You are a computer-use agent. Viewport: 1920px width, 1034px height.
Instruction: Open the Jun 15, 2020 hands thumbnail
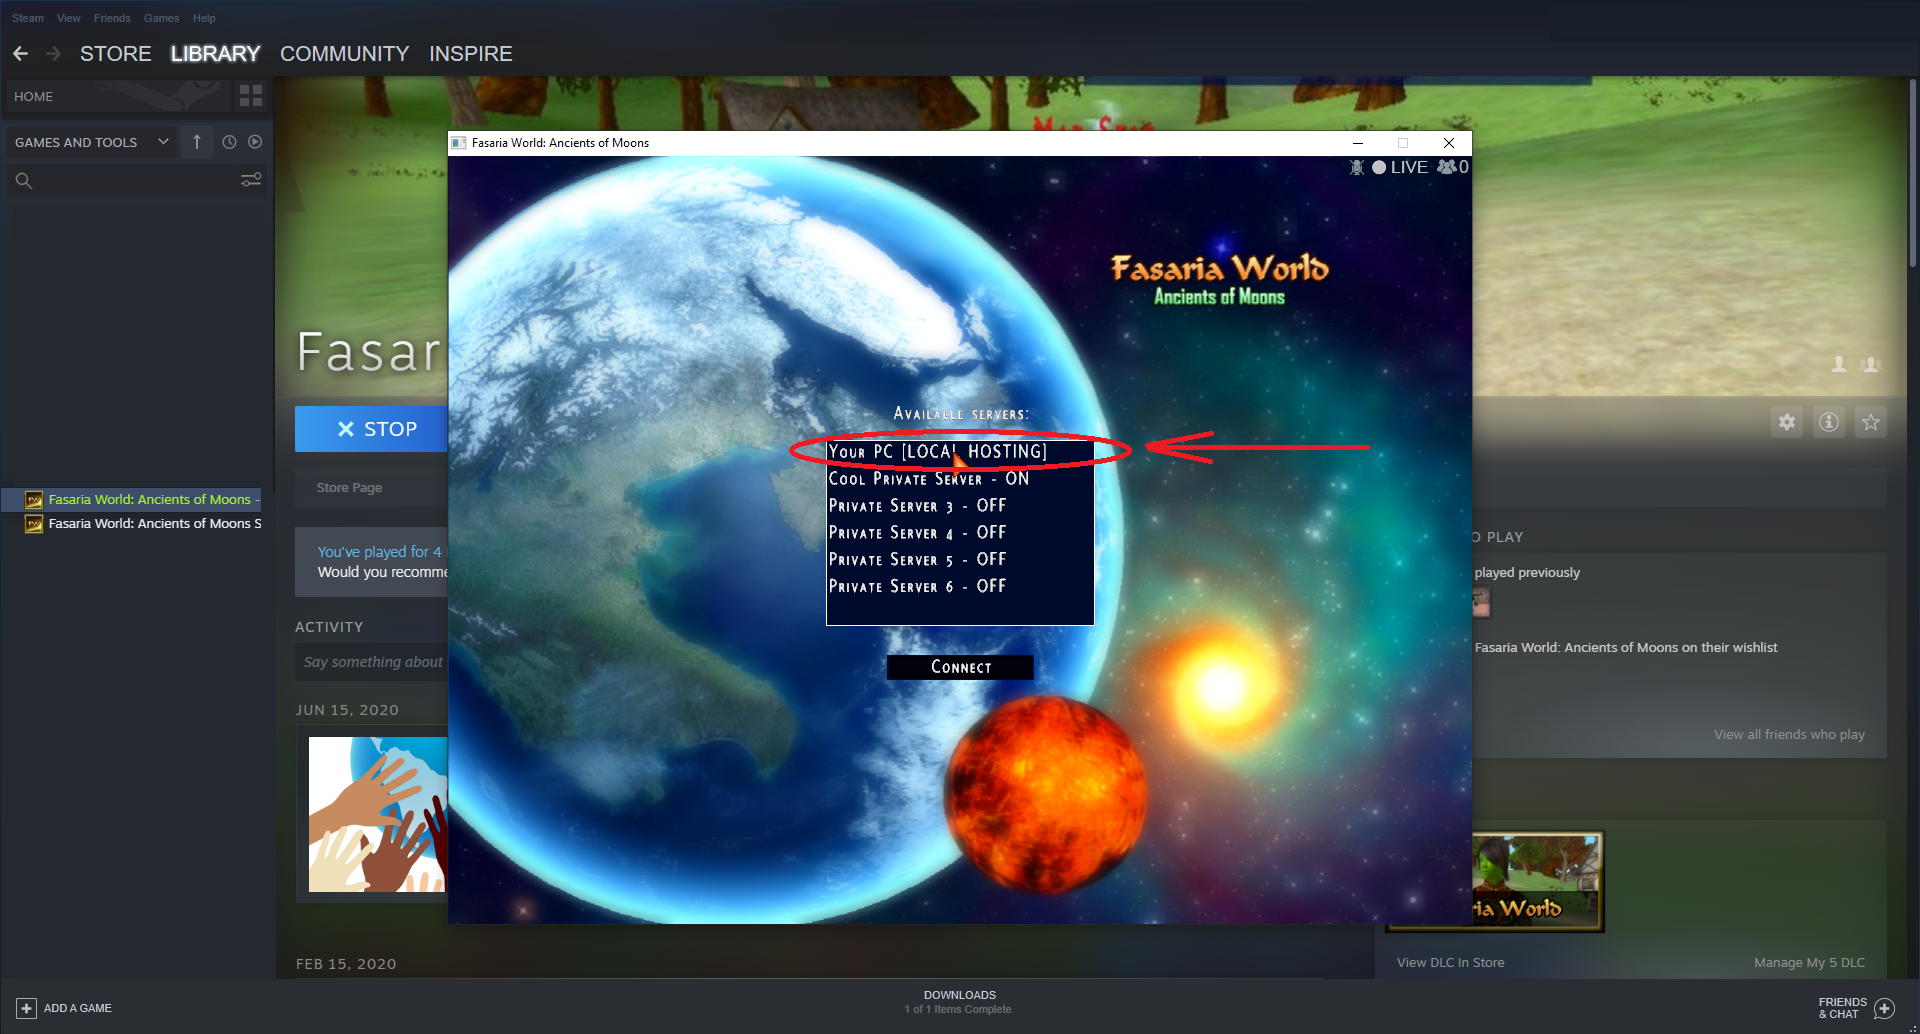(378, 814)
